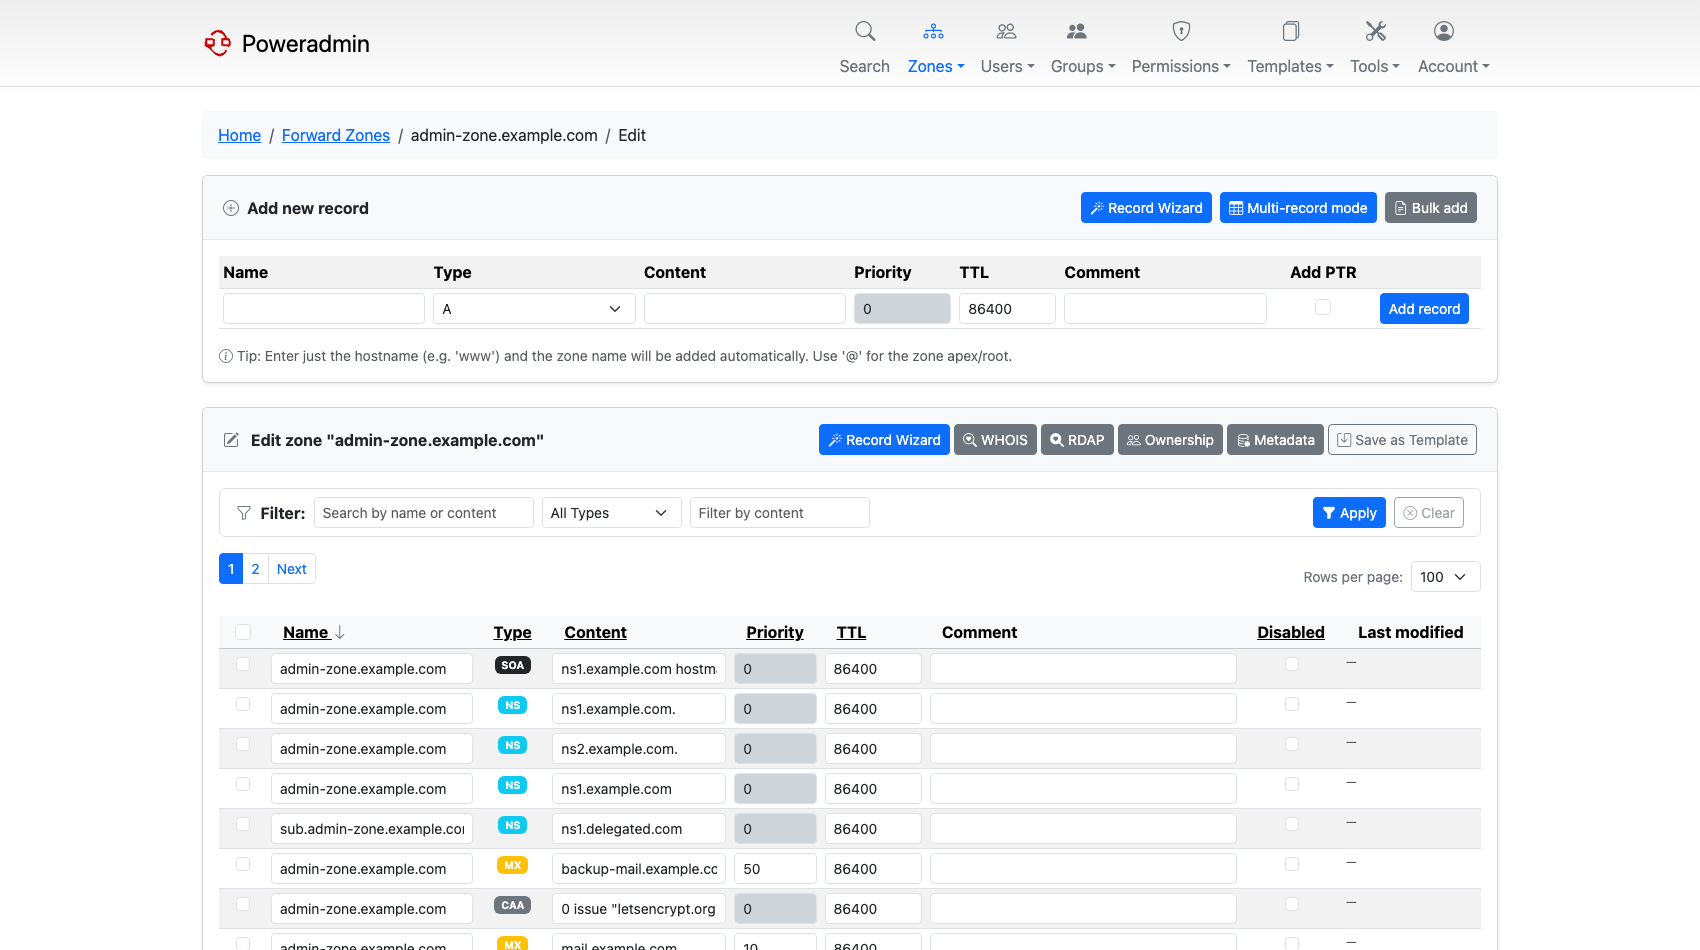Click the Zones network icon
The width and height of the screenshot is (1700, 950).
pyautogui.click(x=933, y=31)
